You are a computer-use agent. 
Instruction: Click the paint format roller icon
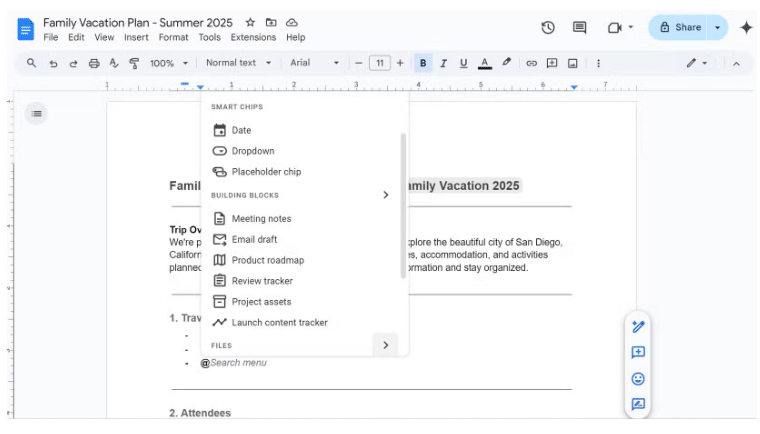134,63
